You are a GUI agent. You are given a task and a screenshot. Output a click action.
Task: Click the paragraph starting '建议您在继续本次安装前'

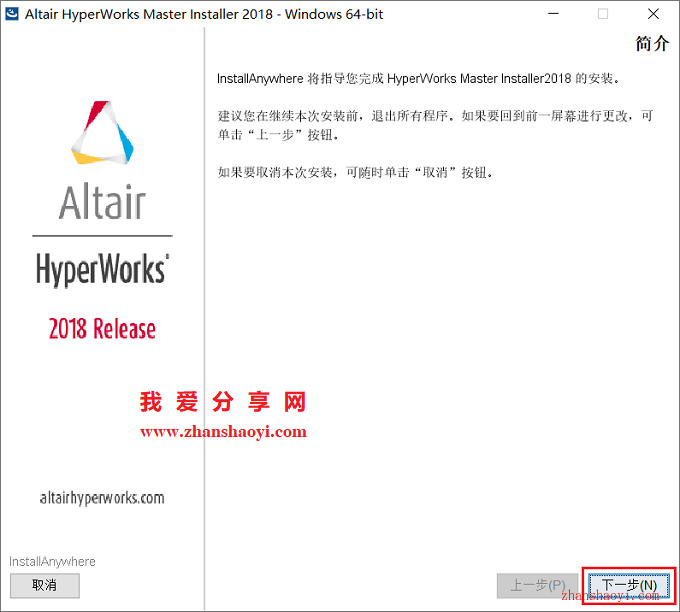click(x=435, y=125)
